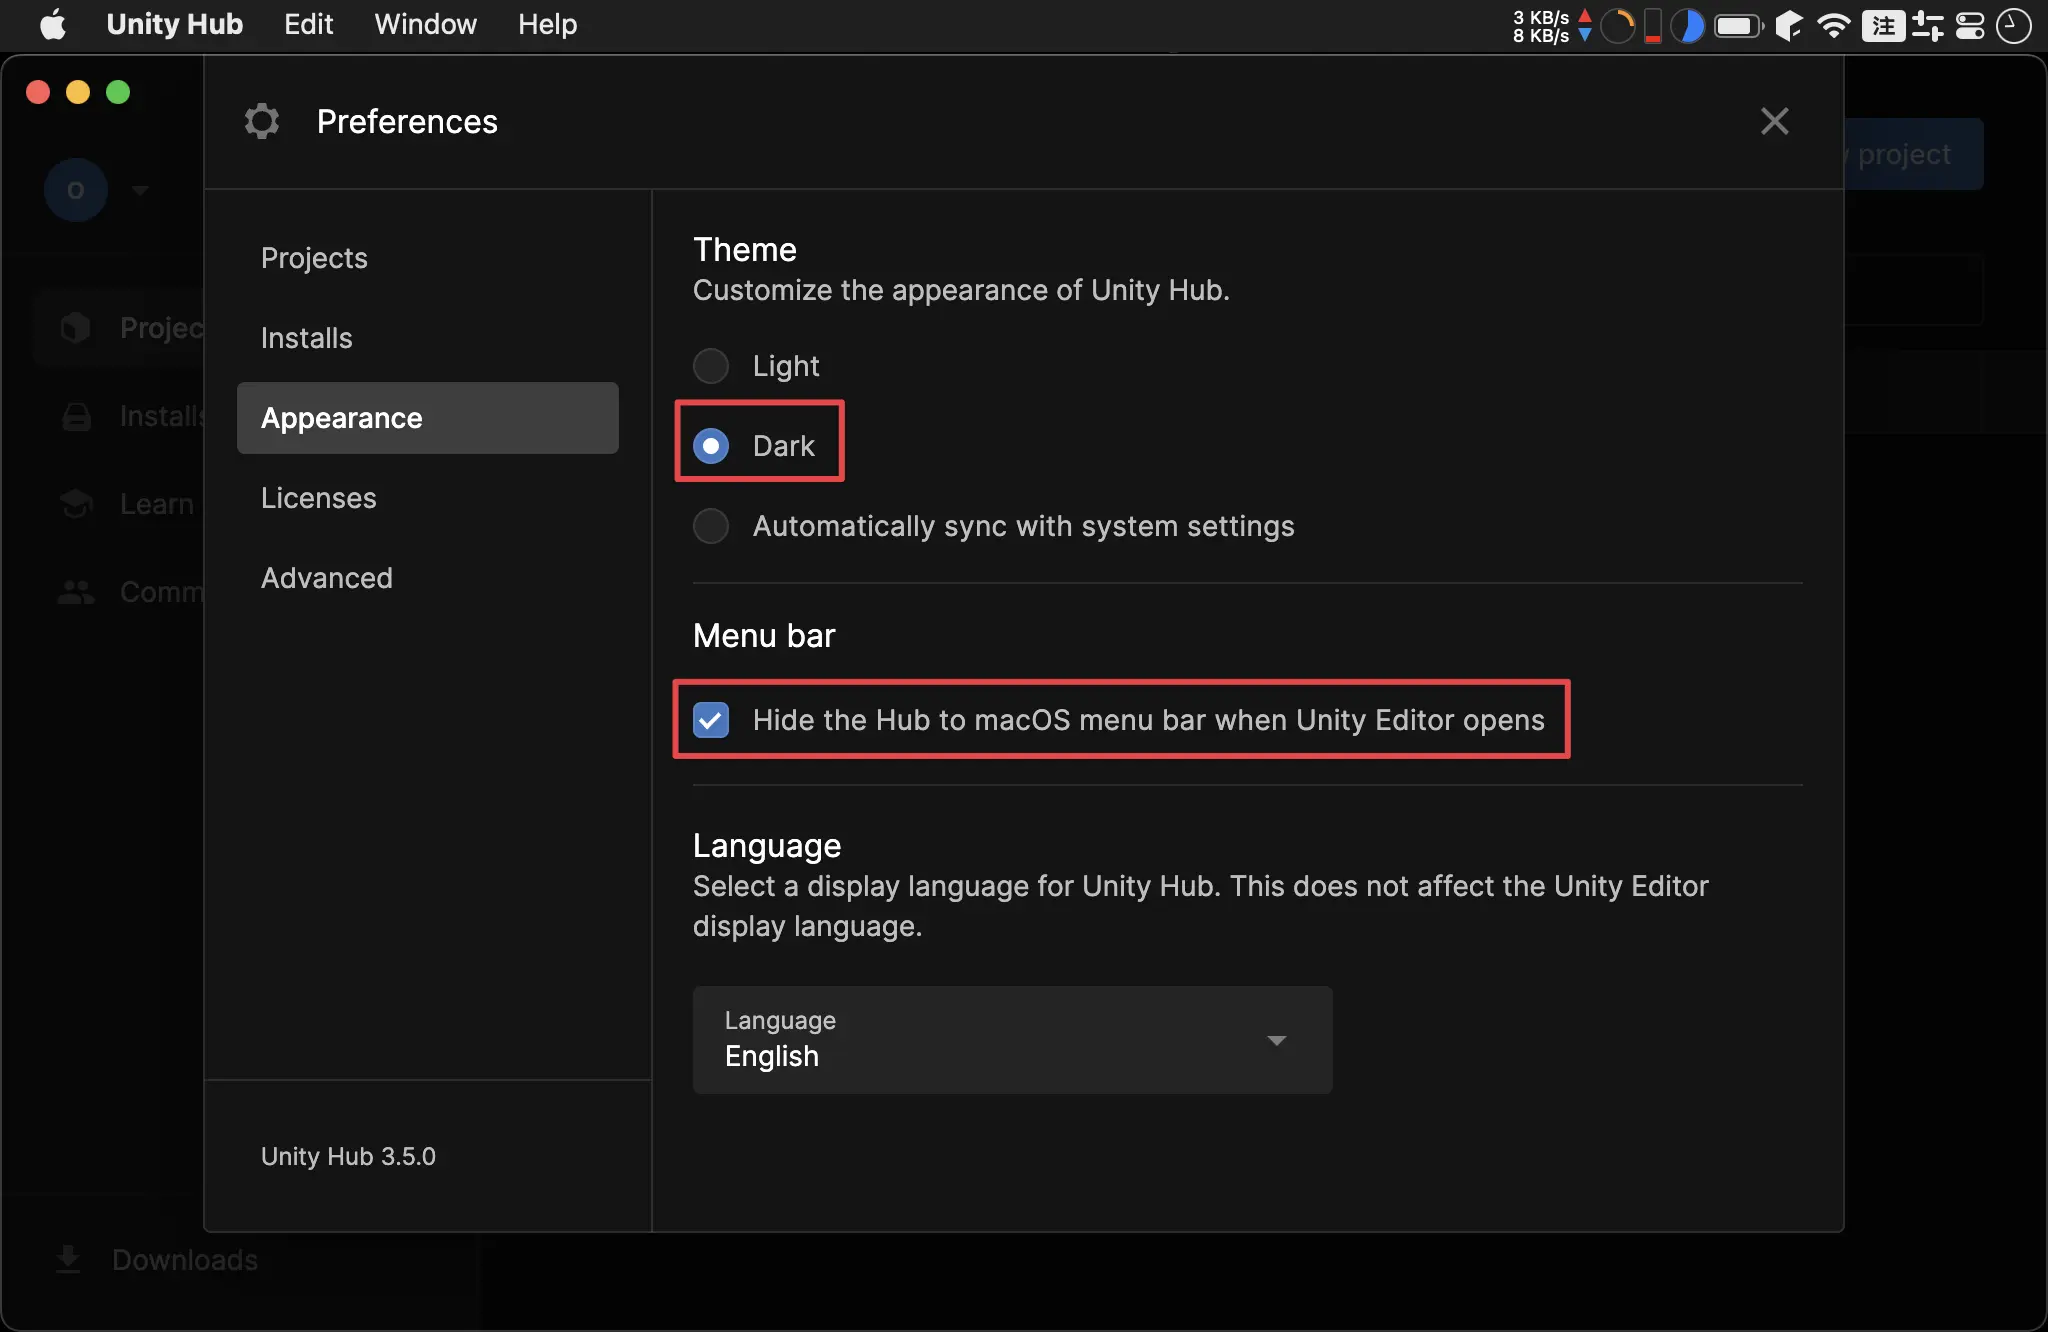Navigate to Advanced preferences section
This screenshot has width=2048, height=1332.
[x=325, y=578]
